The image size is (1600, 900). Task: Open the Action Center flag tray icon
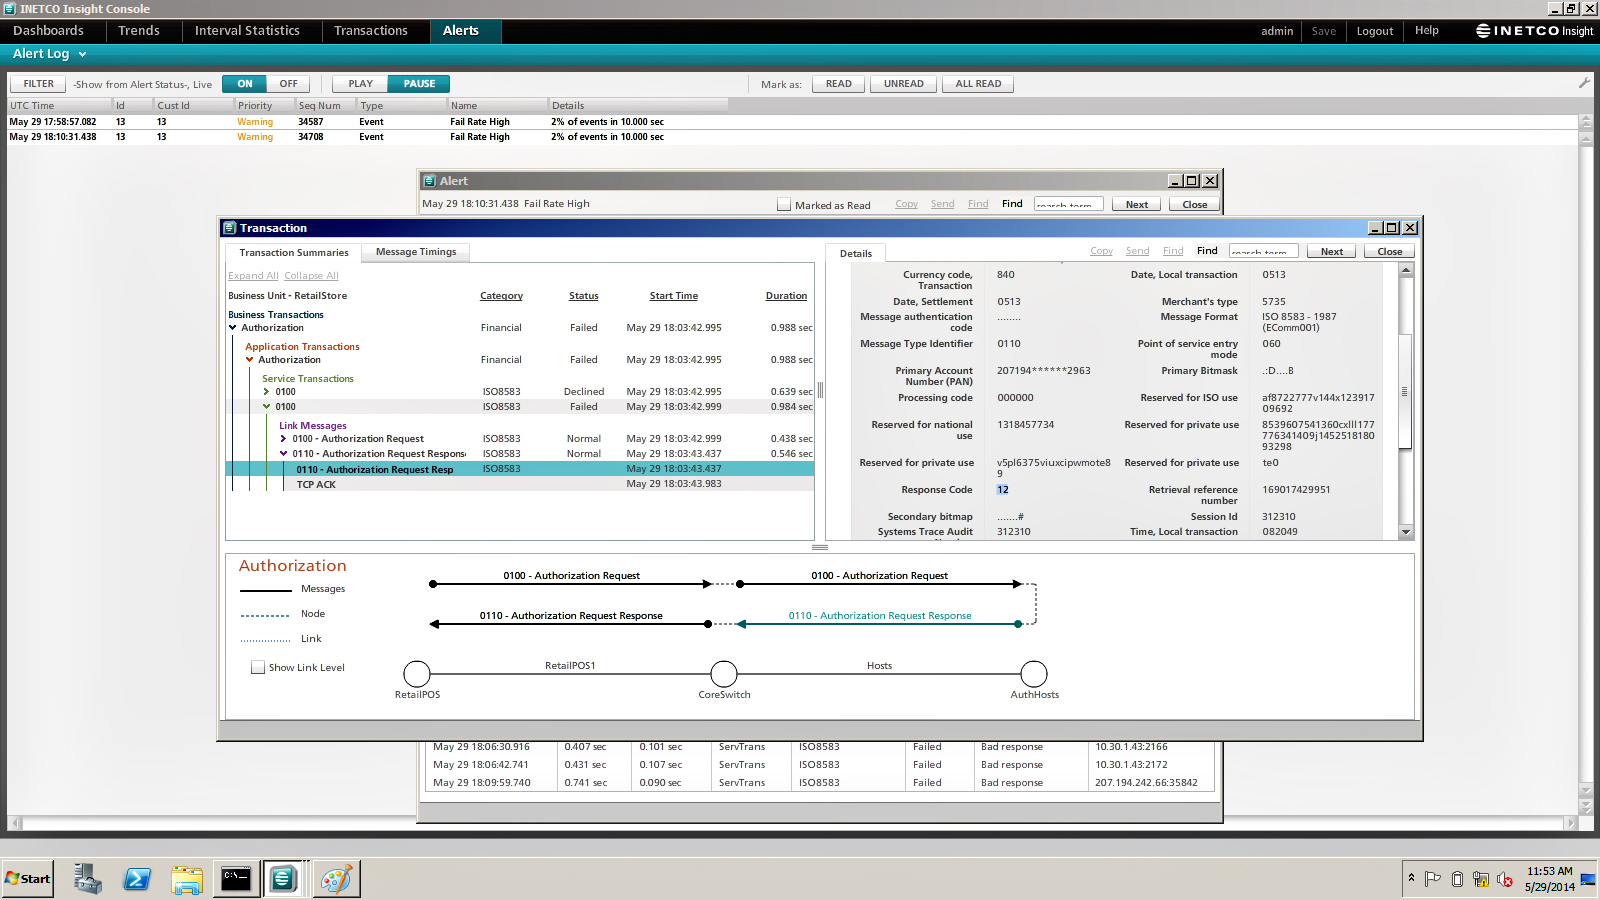(1433, 879)
